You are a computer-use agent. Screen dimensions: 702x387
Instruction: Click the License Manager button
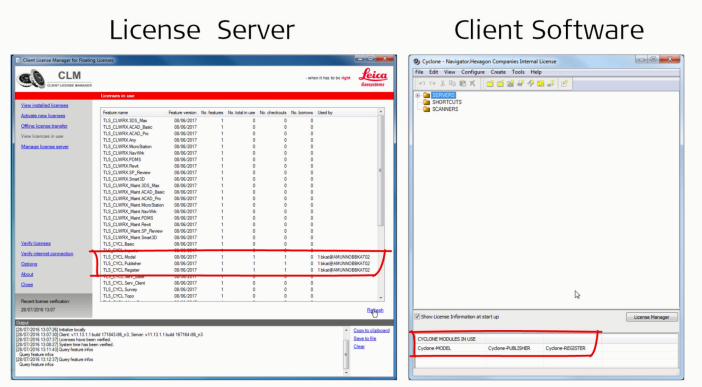point(651,317)
